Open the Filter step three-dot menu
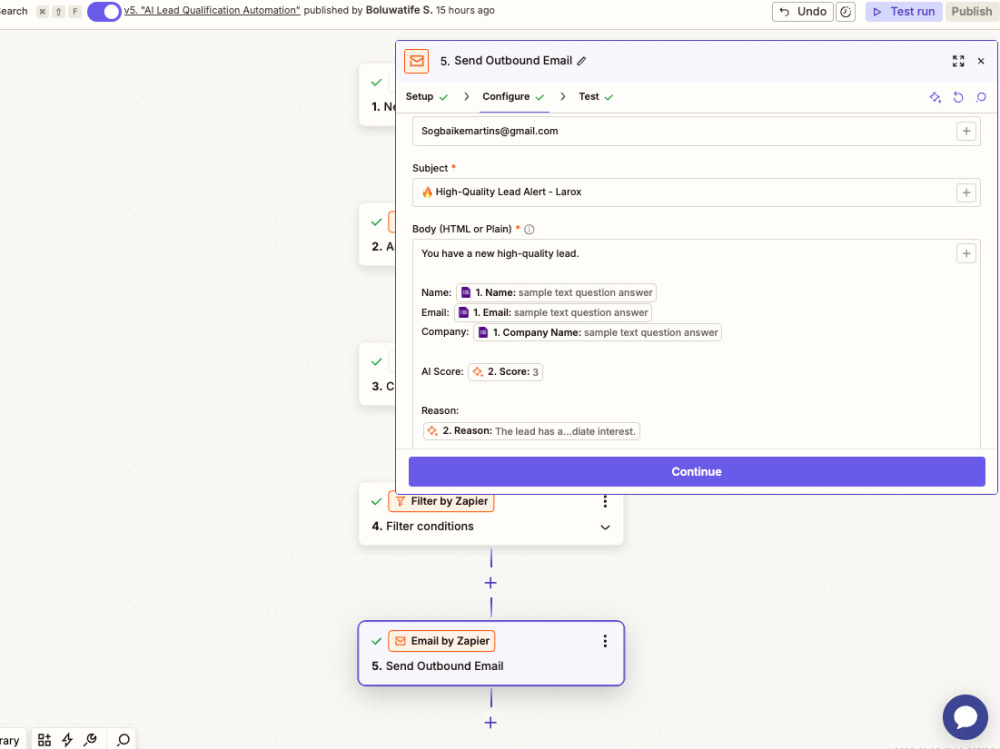 605,501
